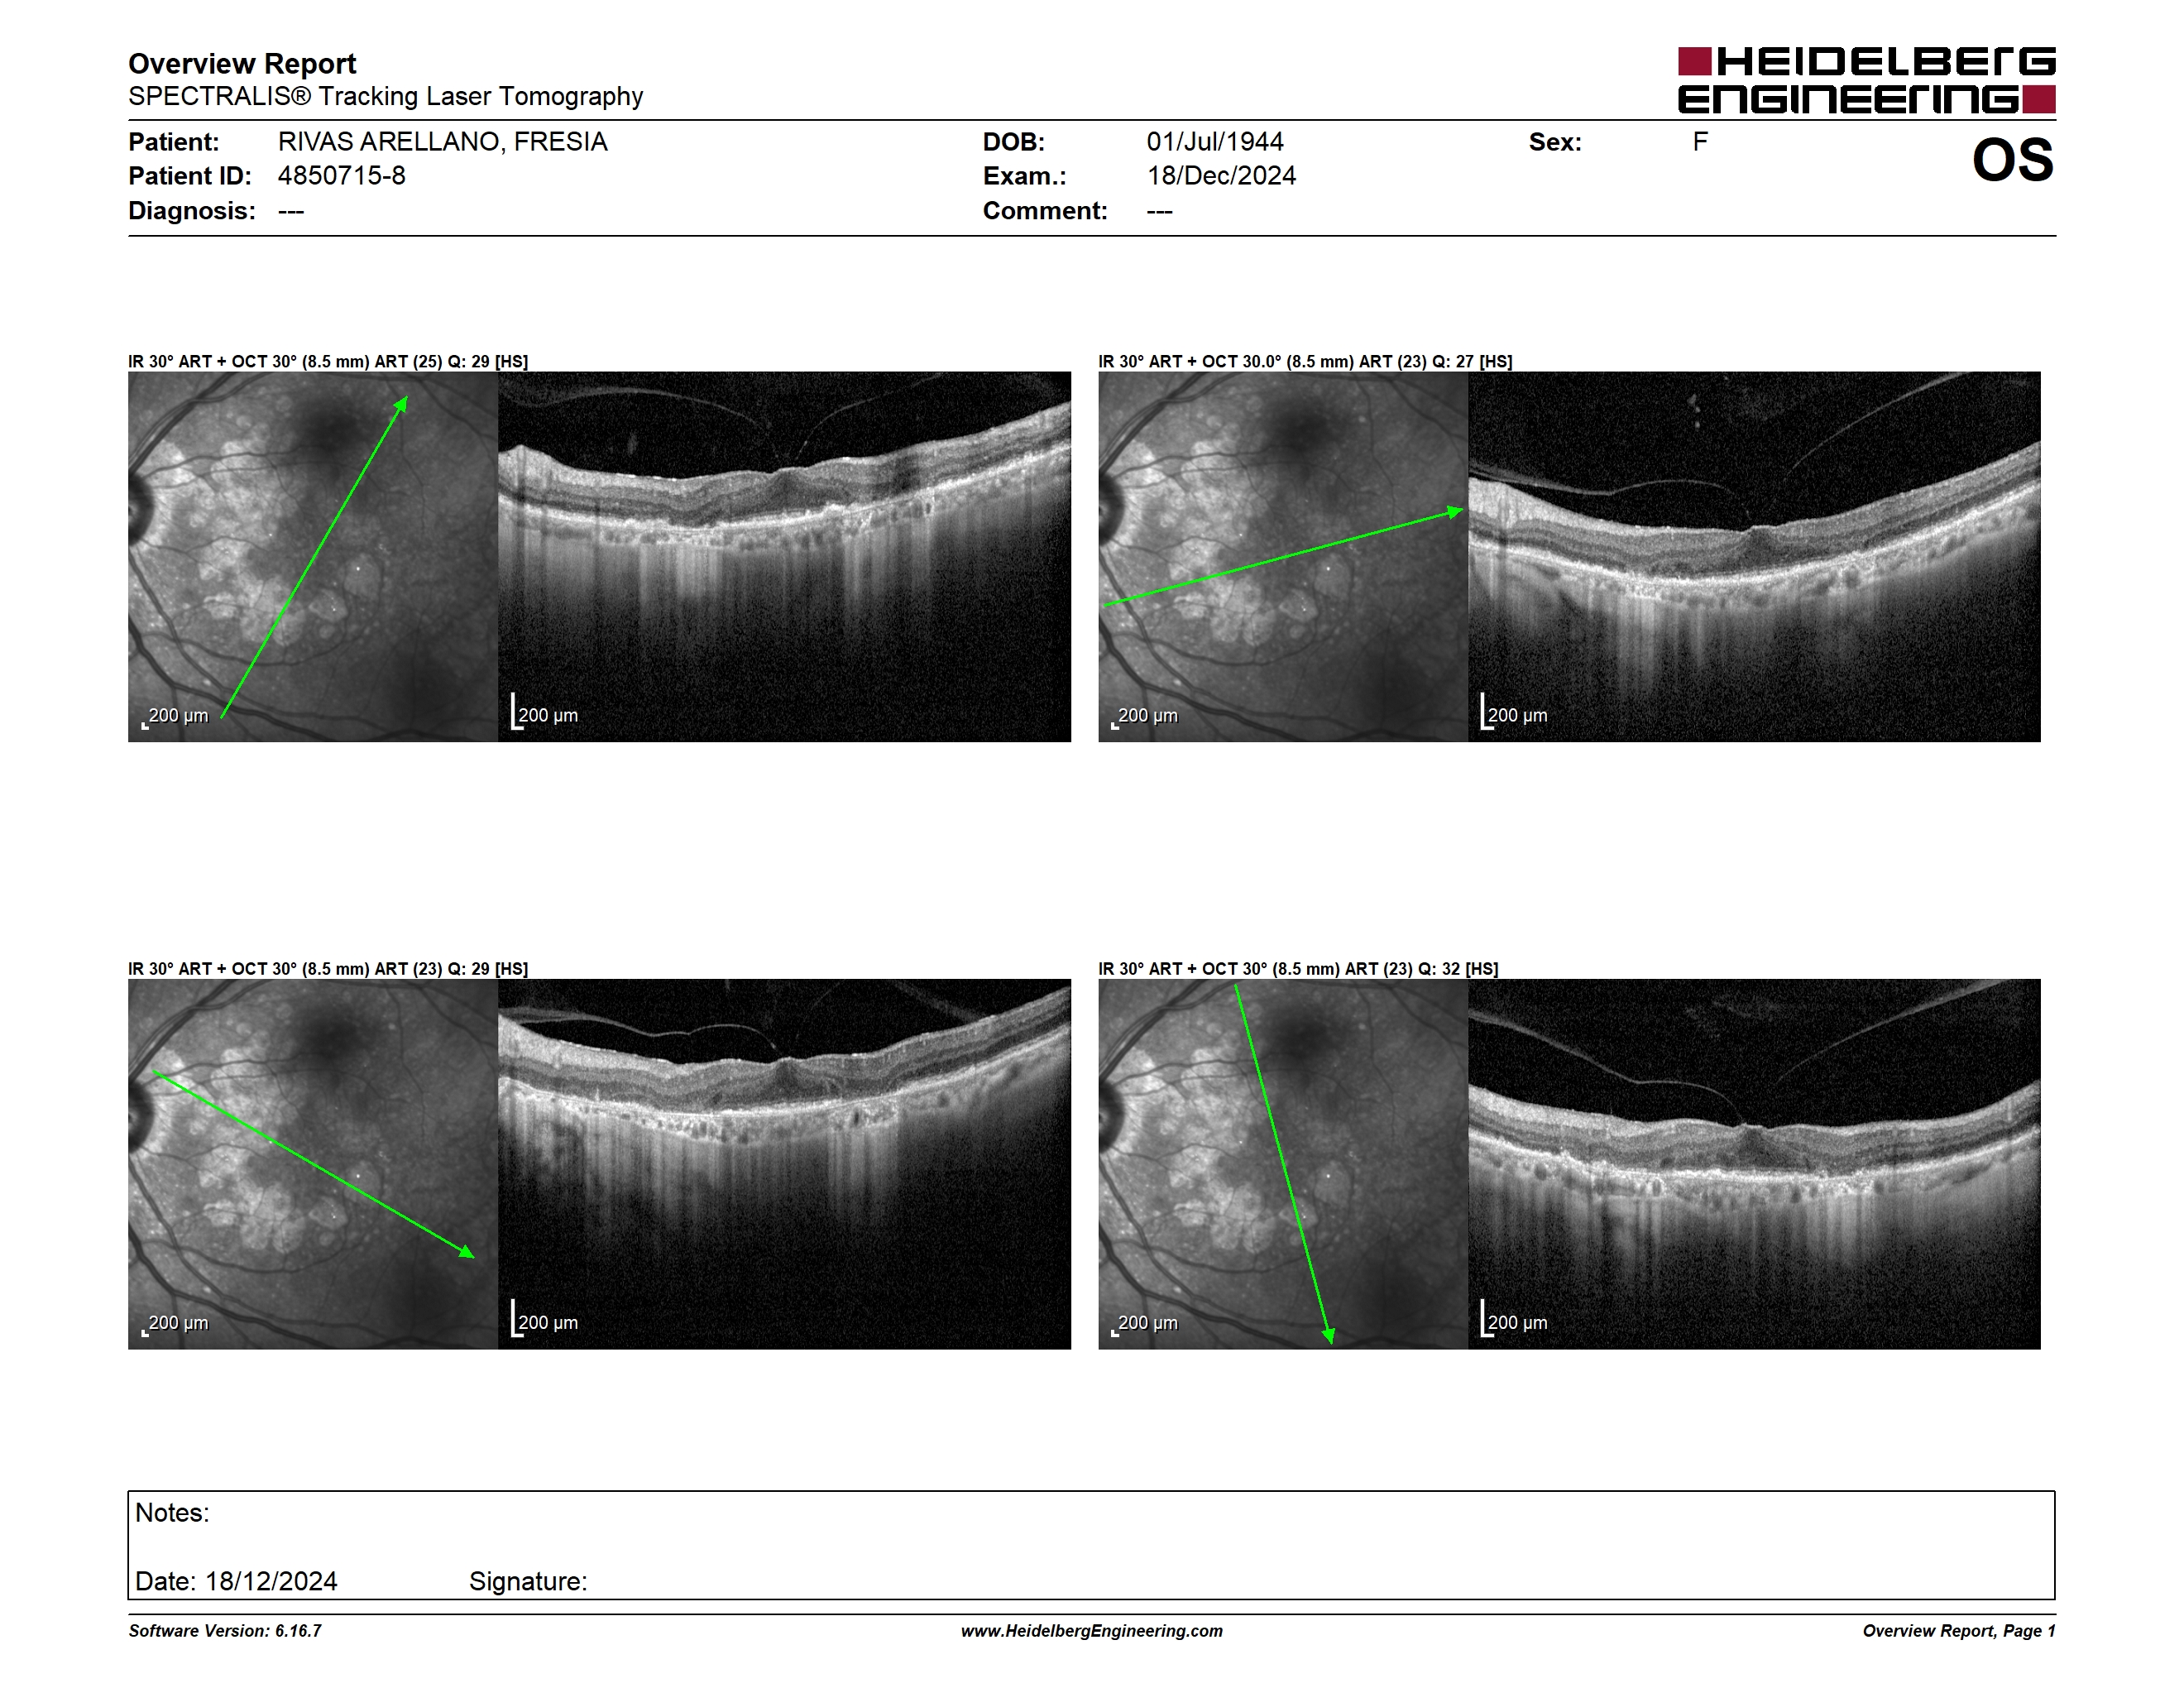Click 200 µm scale bar in top-right OCT
The height and width of the screenshot is (1688, 2184).
pos(1514,712)
